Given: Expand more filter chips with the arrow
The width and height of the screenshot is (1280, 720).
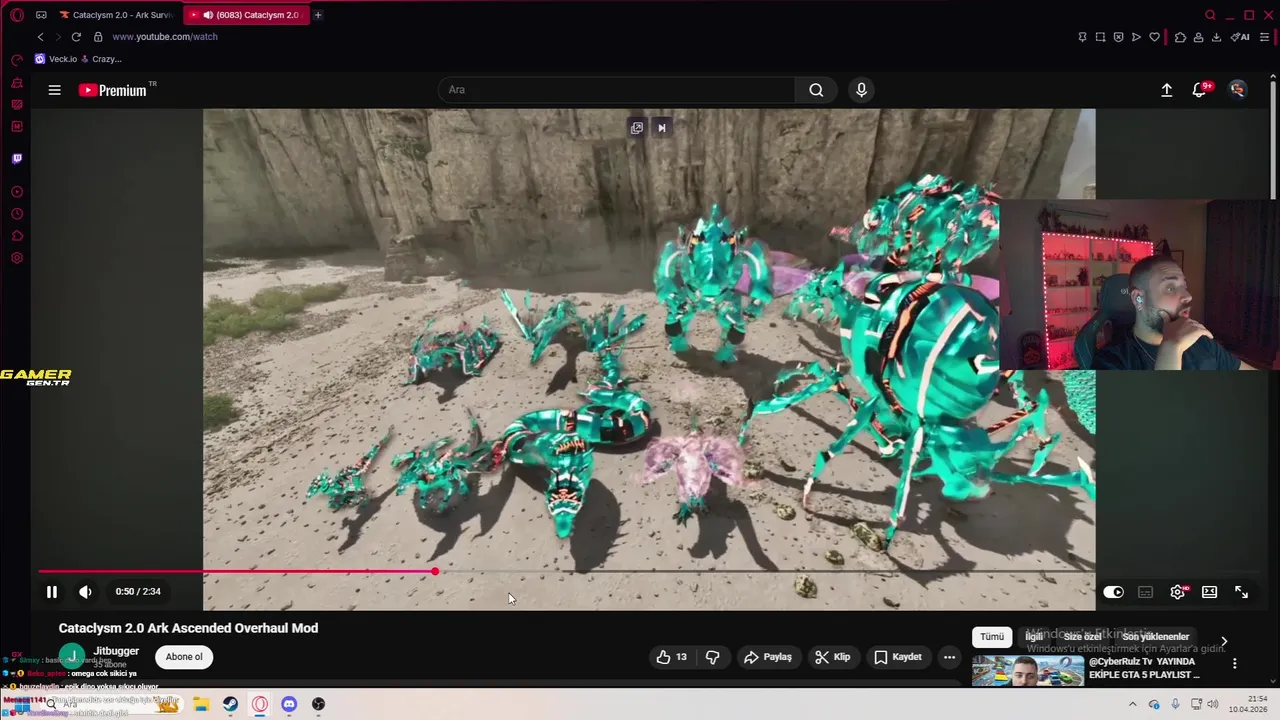Looking at the screenshot, I should point(1223,641).
